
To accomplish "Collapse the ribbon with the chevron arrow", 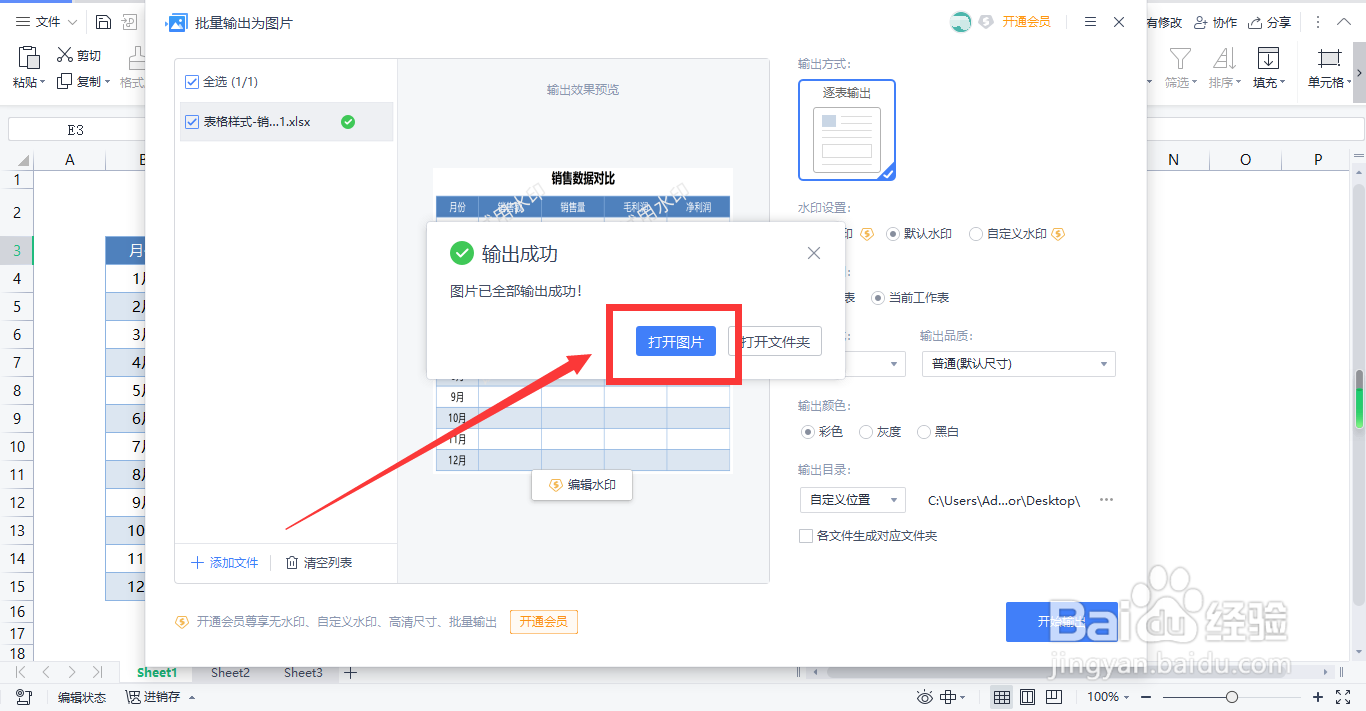I will click(x=1345, y=21).
